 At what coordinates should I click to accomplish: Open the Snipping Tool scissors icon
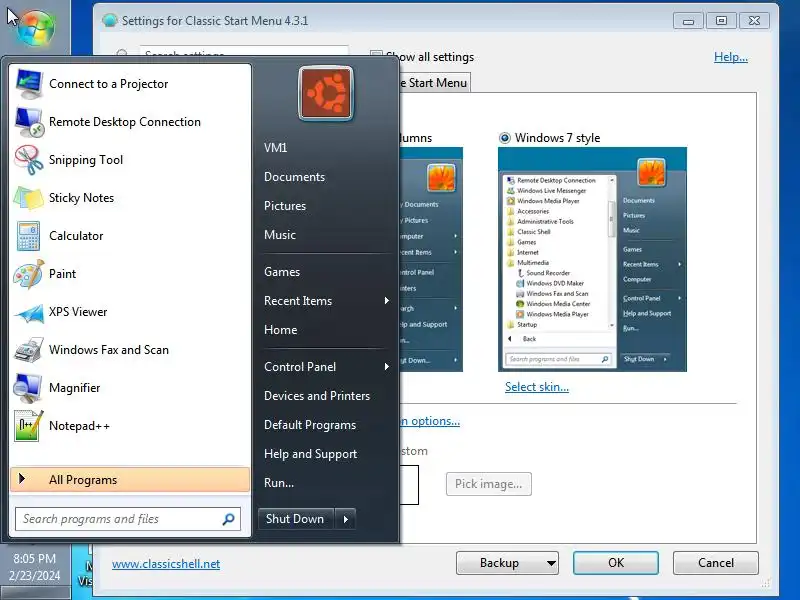coord(29,160)
